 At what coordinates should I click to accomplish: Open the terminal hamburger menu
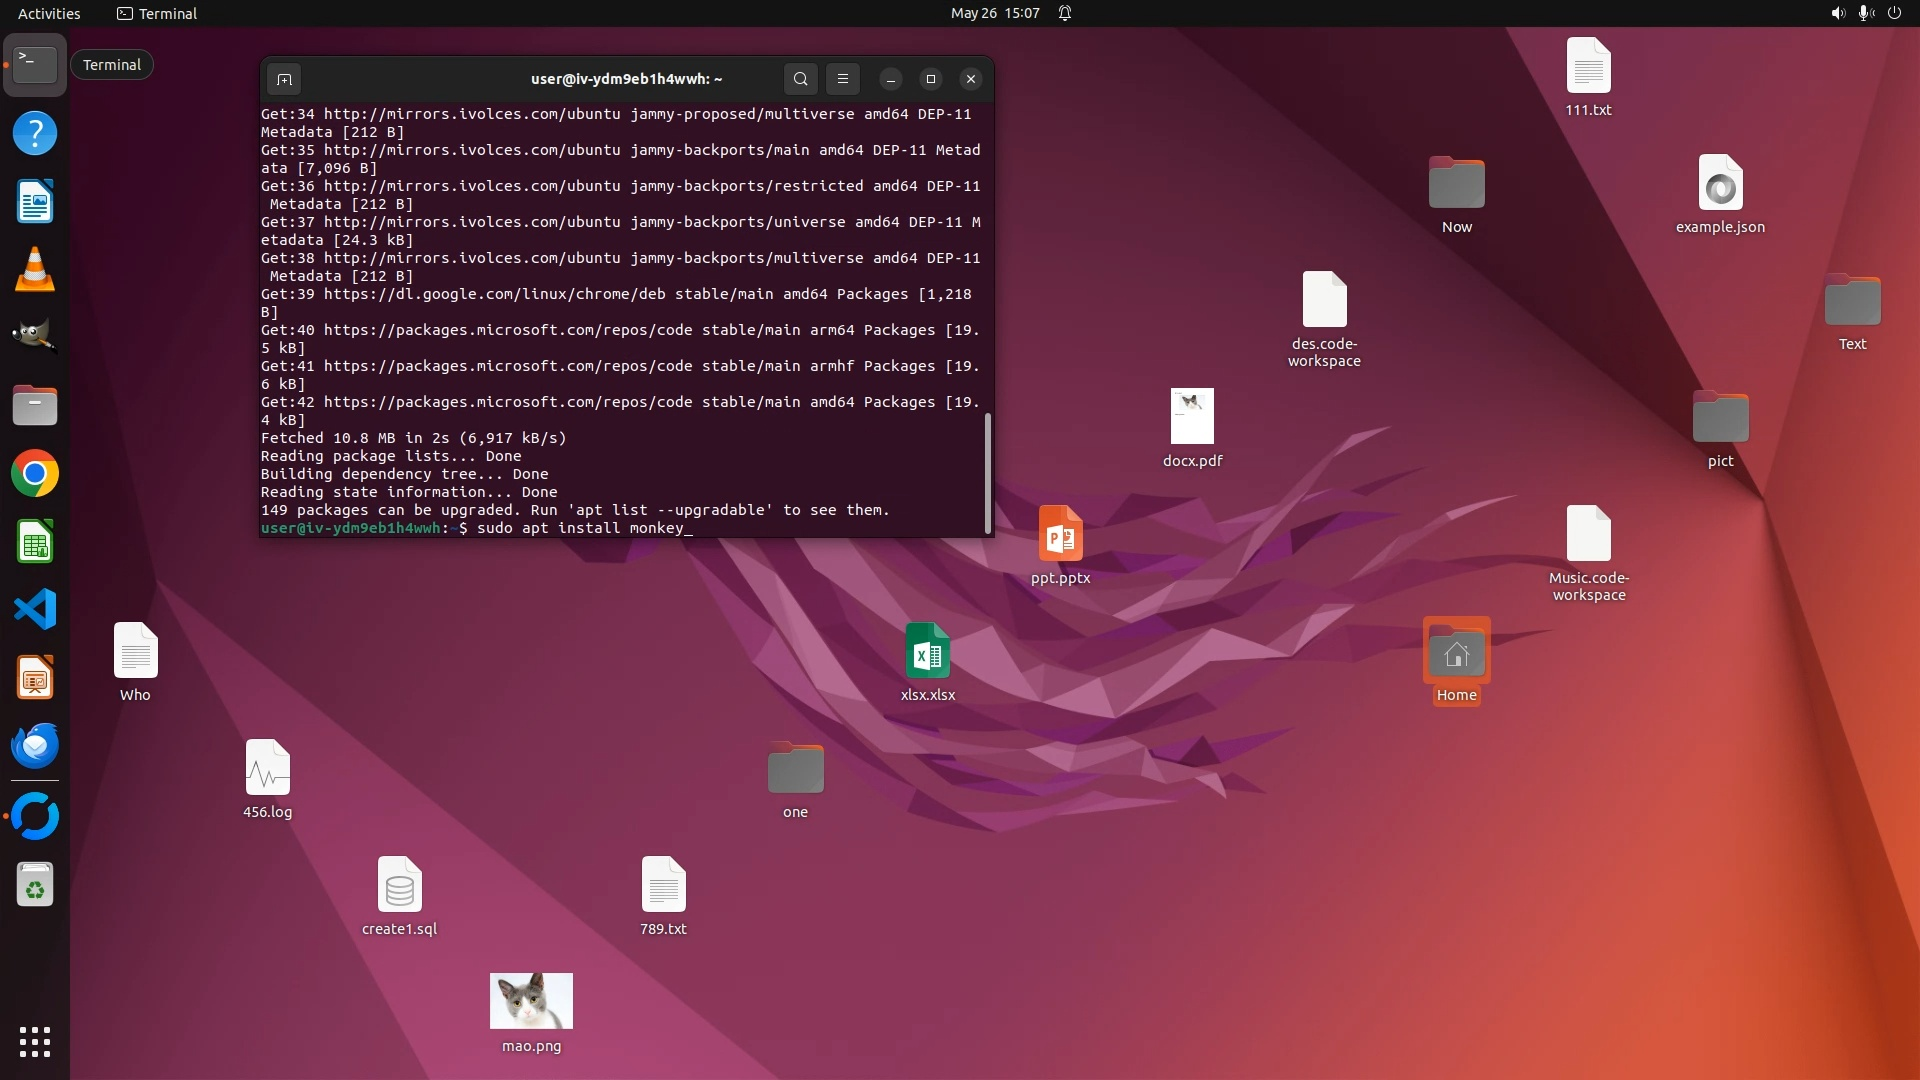[843, 79]
